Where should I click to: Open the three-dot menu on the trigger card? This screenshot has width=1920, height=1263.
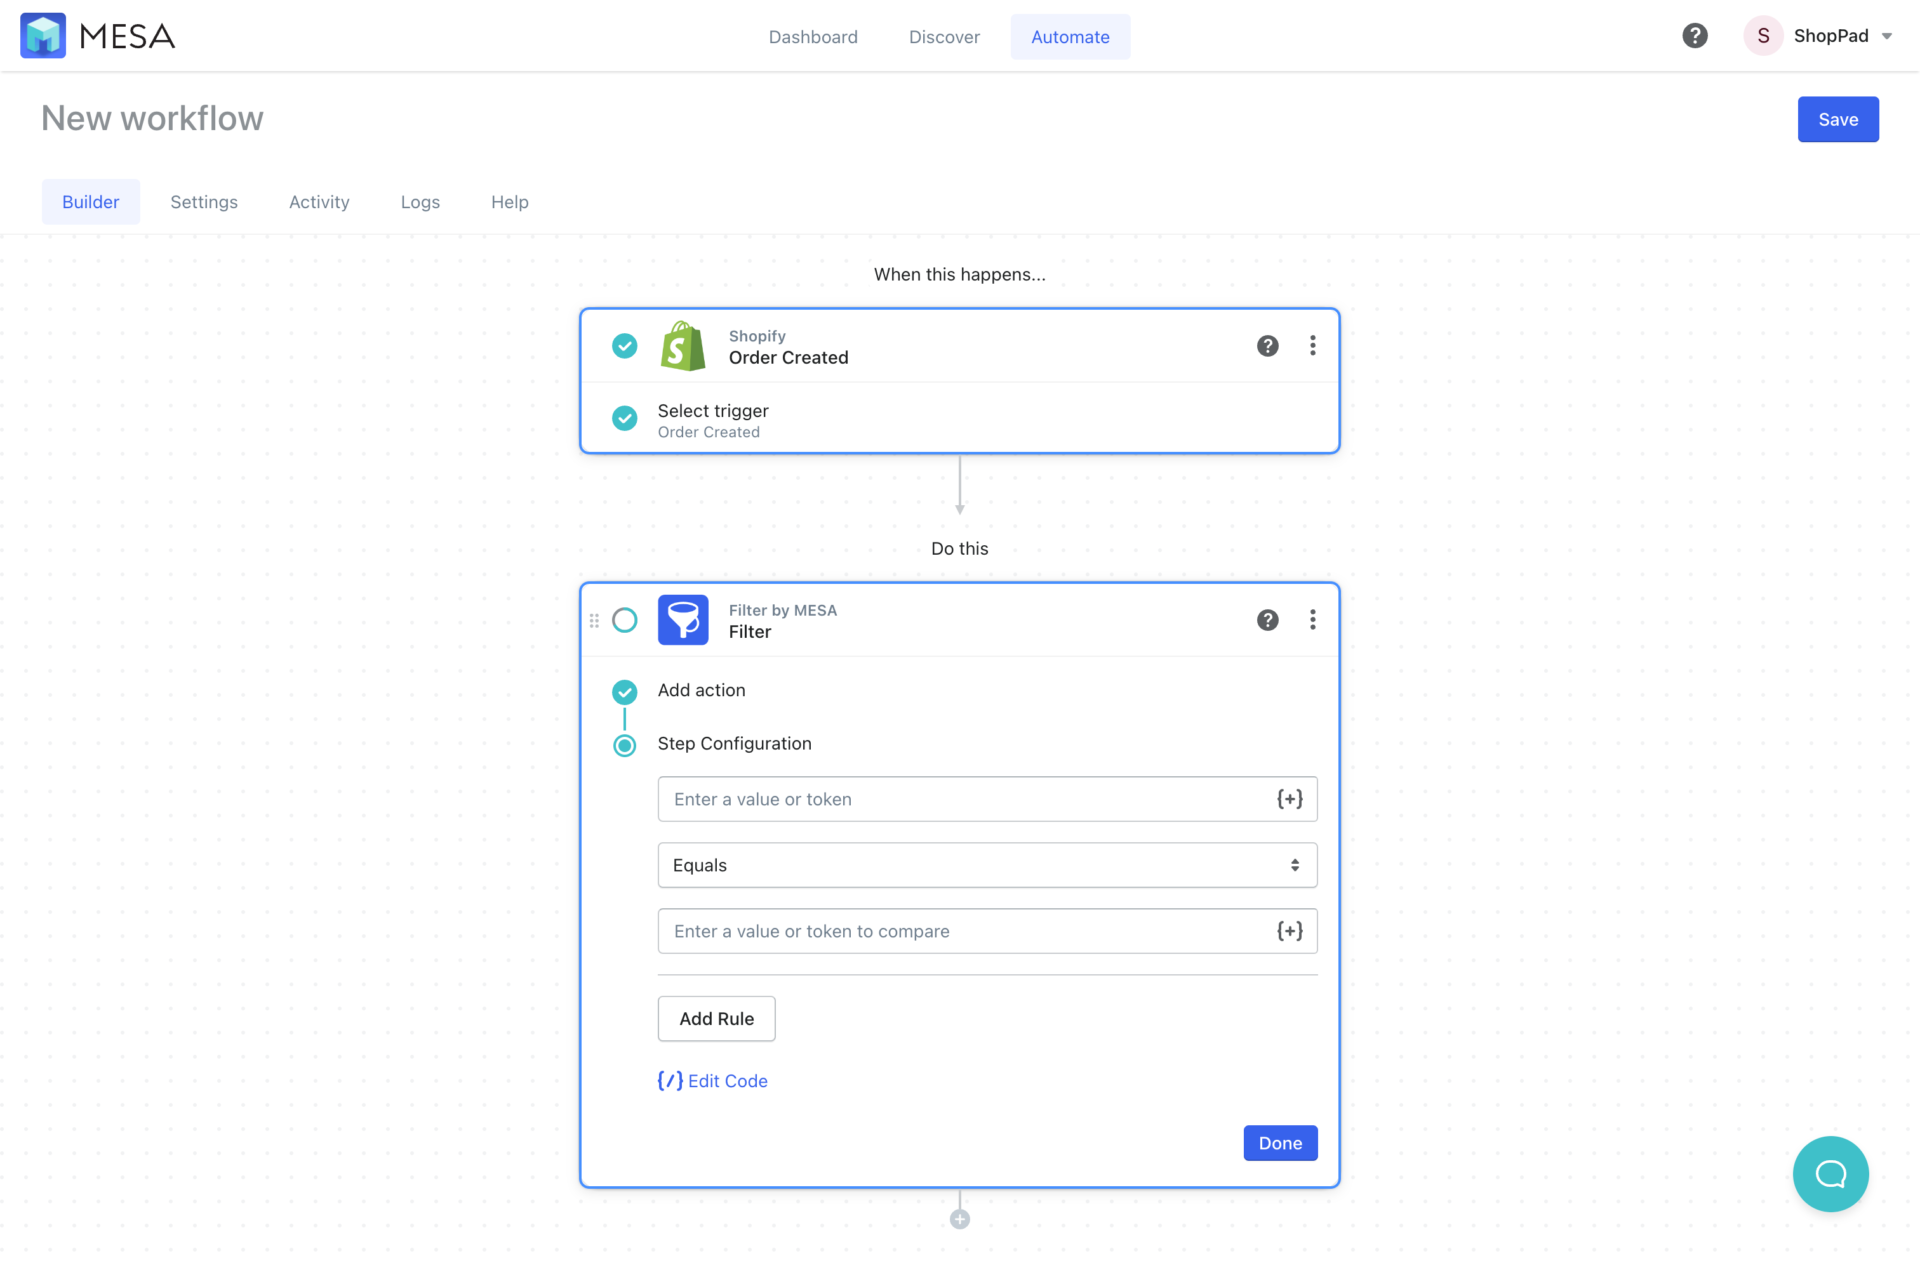(1312, 346)
